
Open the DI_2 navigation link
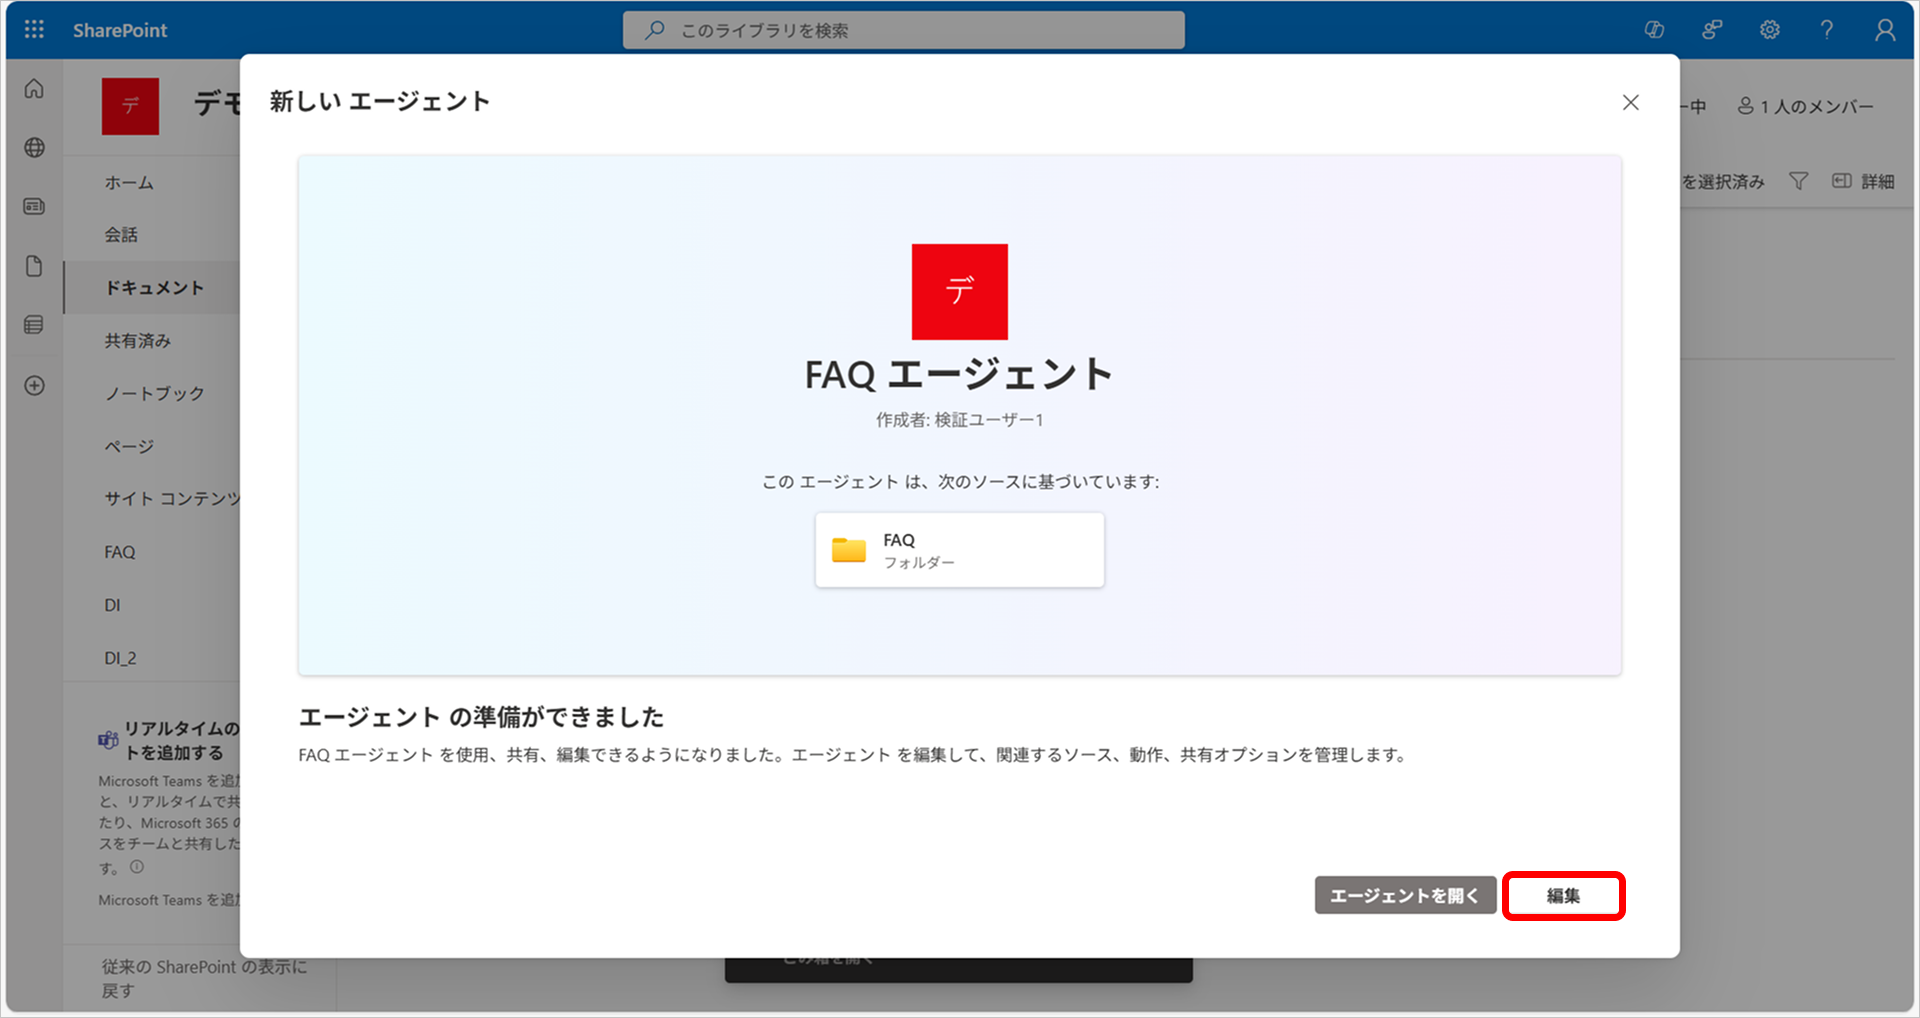(x=120, y=658)
